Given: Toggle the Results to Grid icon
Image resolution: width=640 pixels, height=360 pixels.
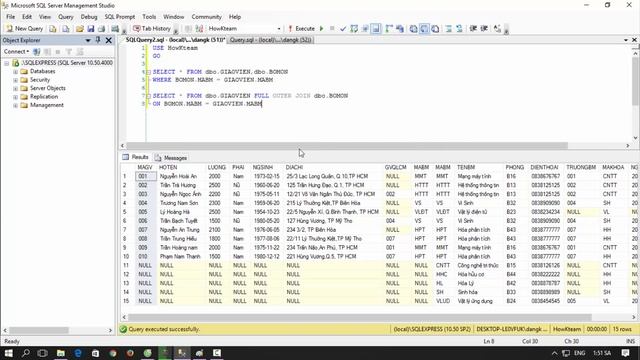Looking at the screenshot, I should click(424, 29).
